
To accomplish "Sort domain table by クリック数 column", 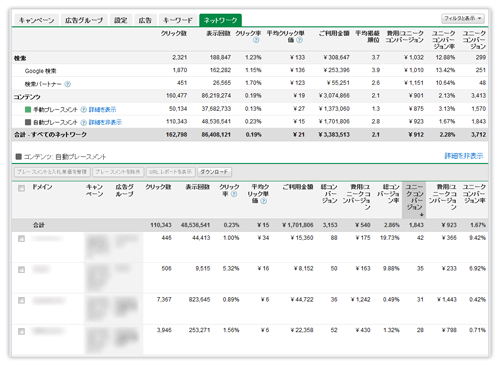I will coord(158,187).
